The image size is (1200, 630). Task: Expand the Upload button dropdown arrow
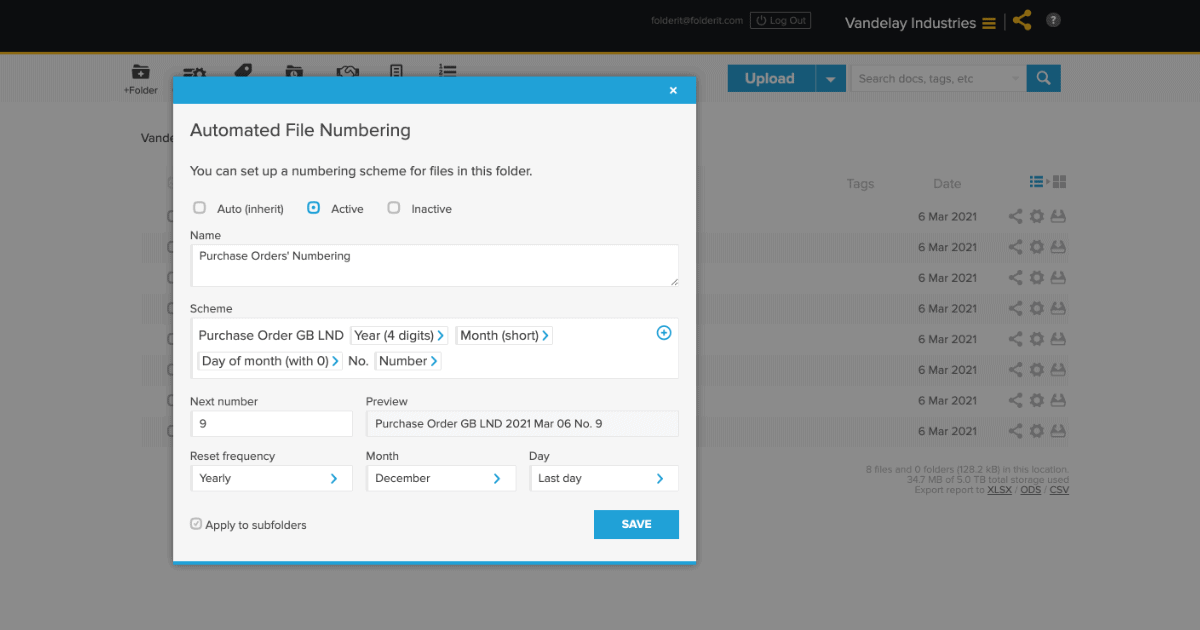pos(830,78)
